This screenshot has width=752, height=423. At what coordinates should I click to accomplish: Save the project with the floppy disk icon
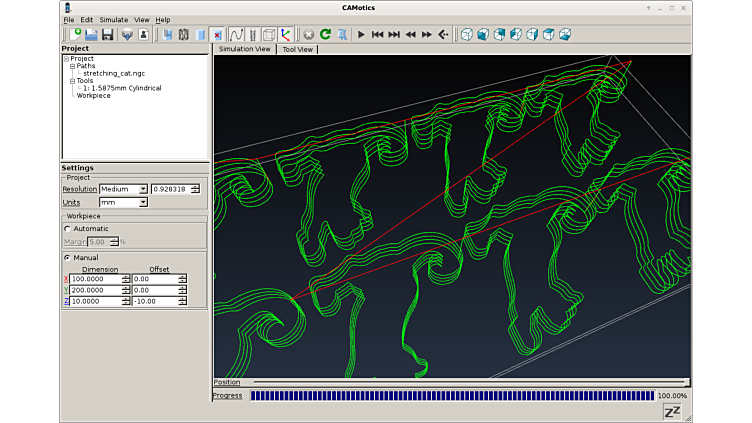107,34
